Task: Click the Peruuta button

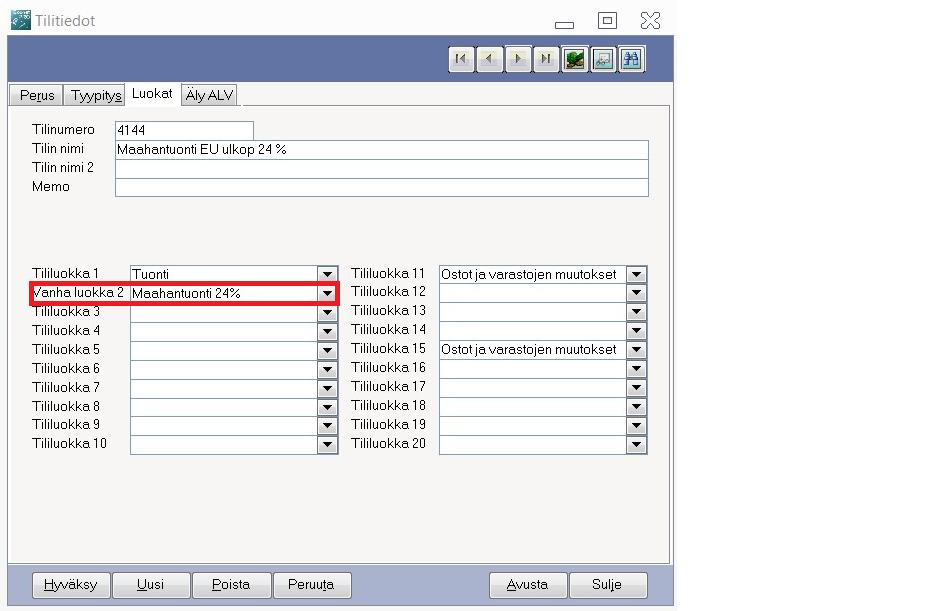Action: pos(312,584)
